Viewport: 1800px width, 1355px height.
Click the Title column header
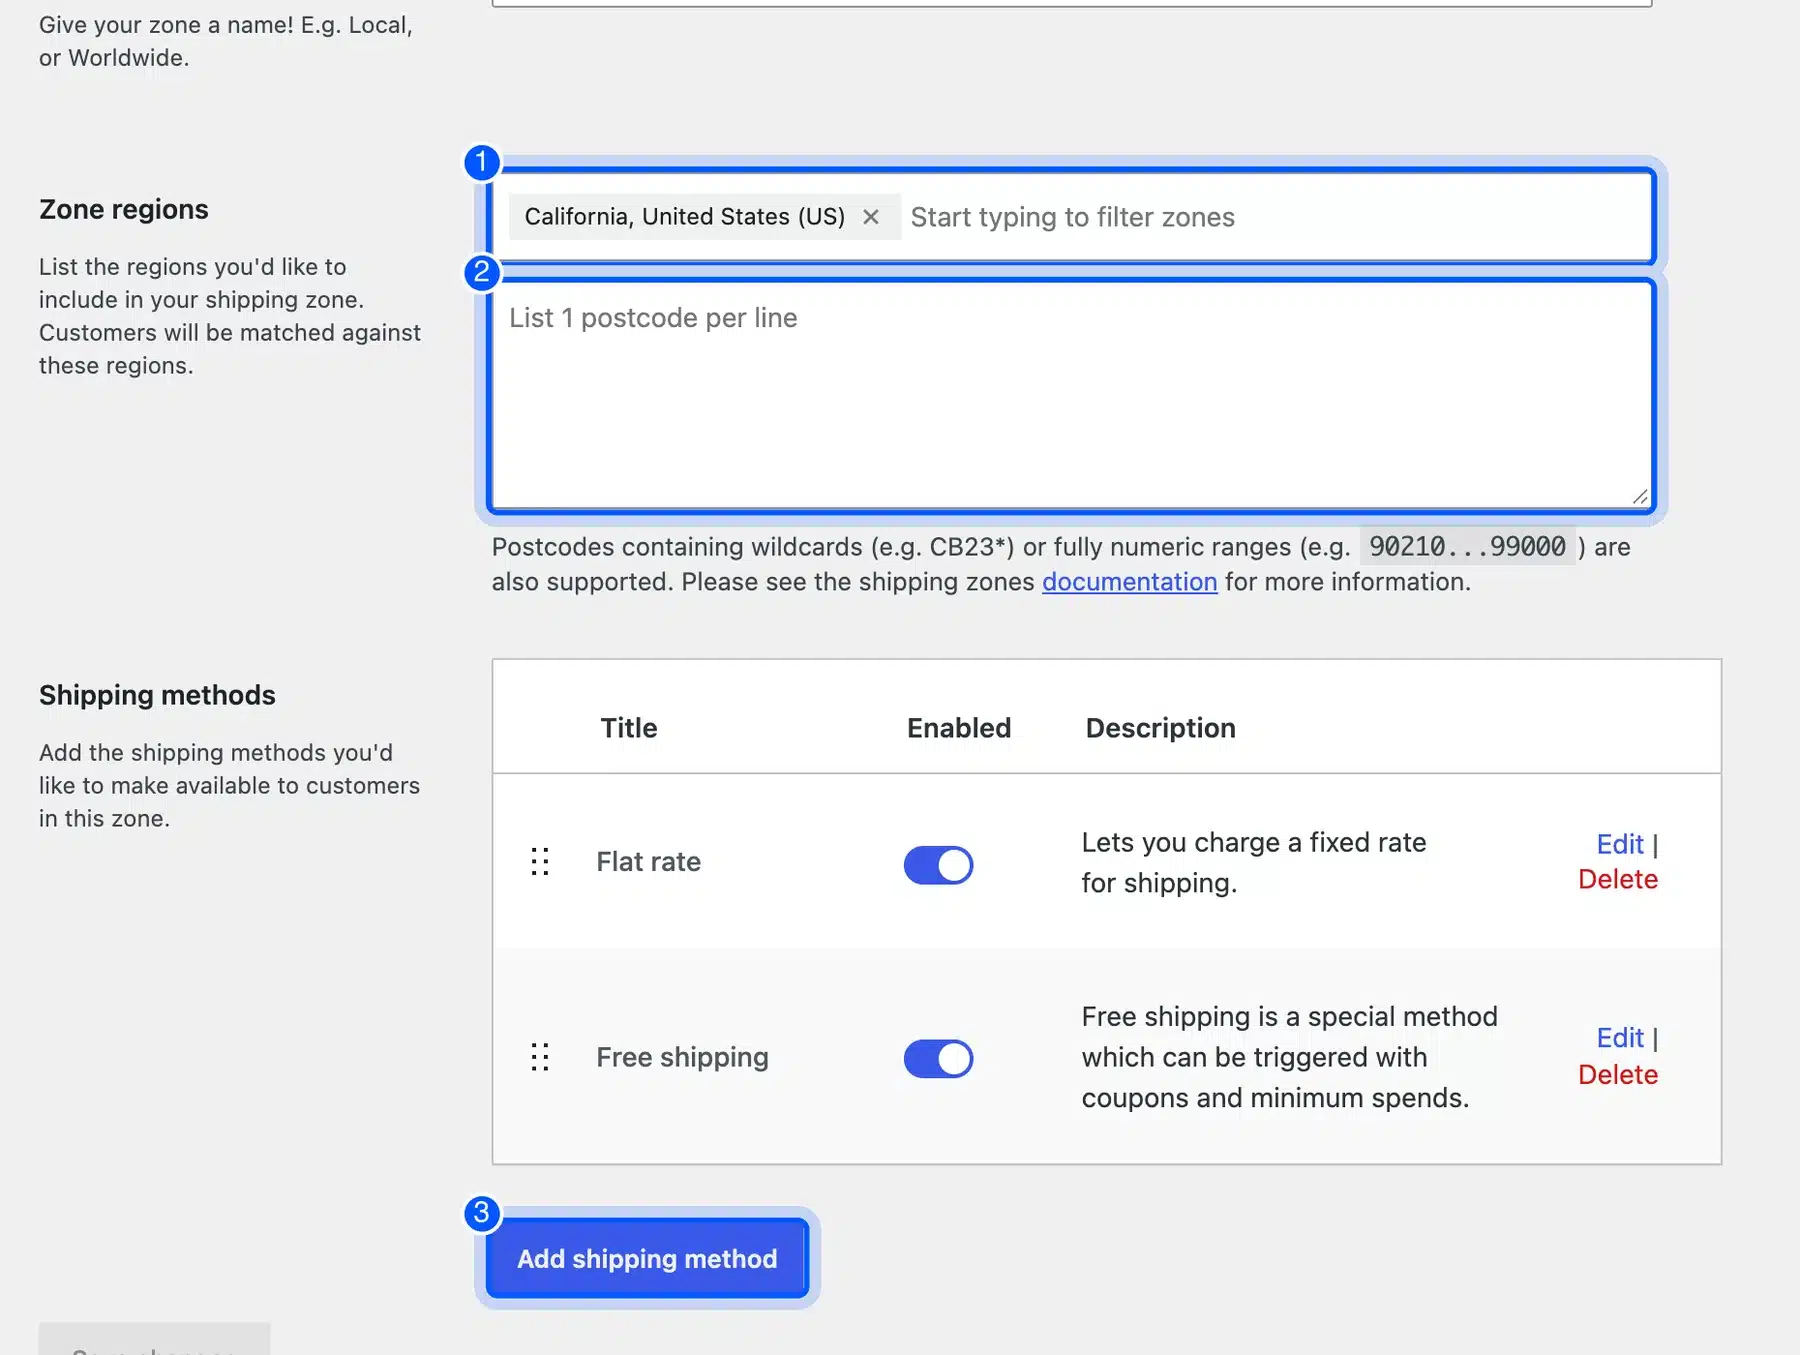point(628,728)
